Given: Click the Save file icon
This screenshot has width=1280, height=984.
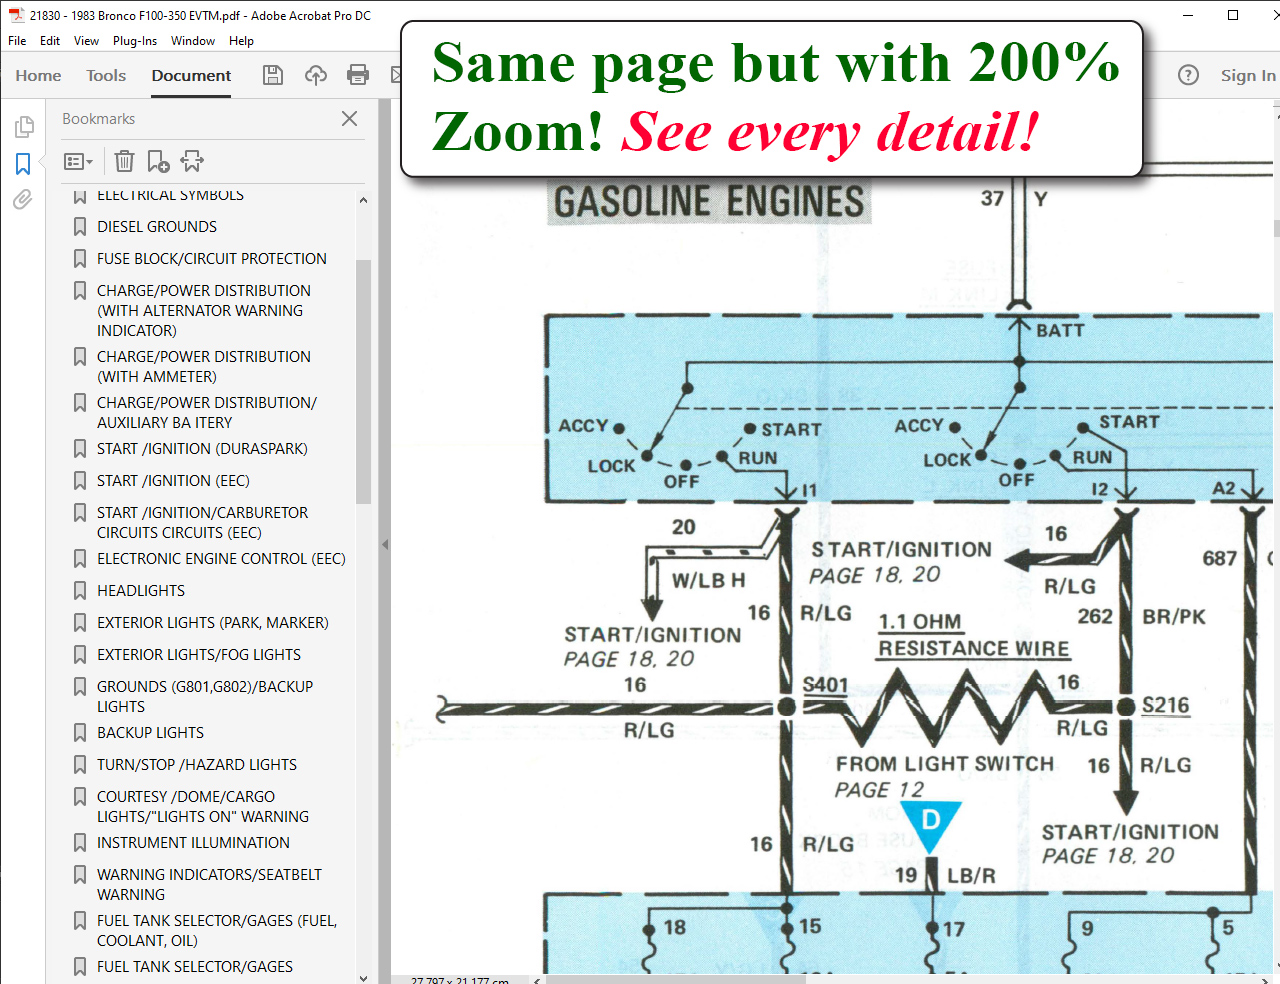Looking at the screenshot, I should pyautogui.click(x=273, y=75).
